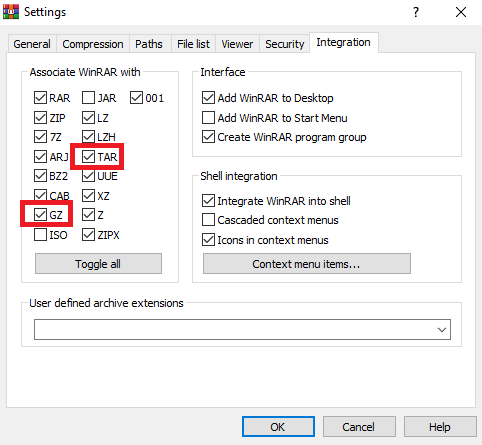Toggle the 7Z checkbox
This screenshot has width=482, height=445.
[40, 137]
